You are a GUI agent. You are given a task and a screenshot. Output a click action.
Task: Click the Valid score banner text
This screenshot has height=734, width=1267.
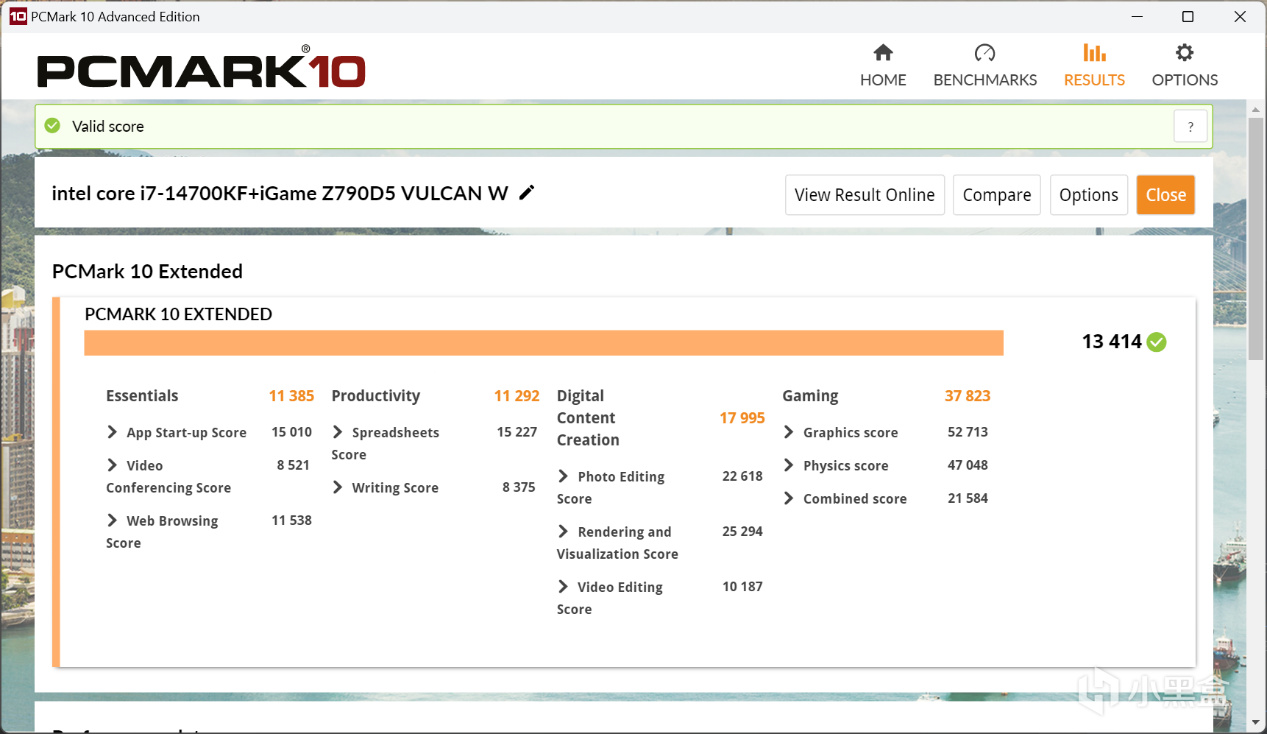point(108,126)
